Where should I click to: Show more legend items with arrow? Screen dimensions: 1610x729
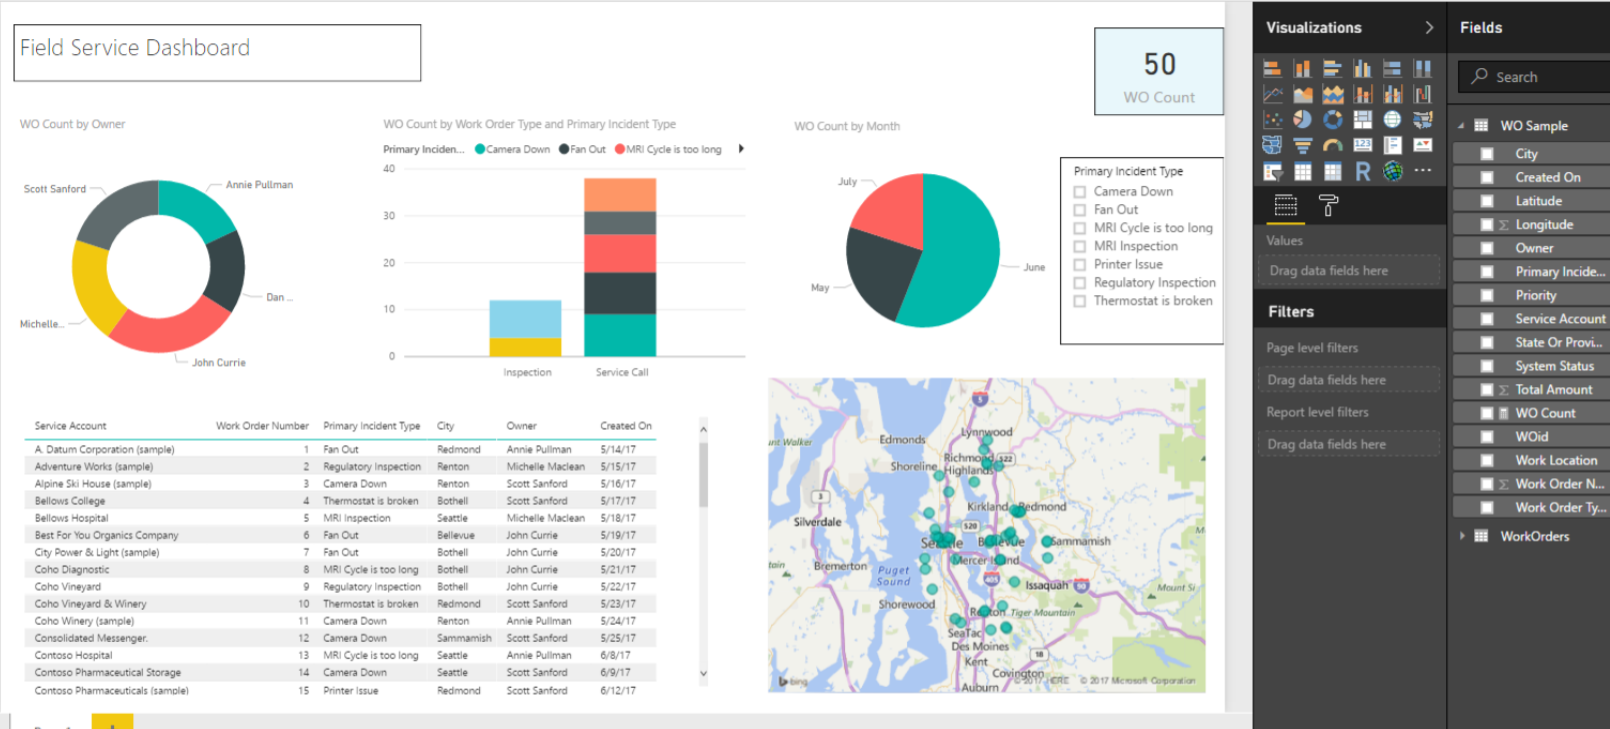click(x=741, y=149)
